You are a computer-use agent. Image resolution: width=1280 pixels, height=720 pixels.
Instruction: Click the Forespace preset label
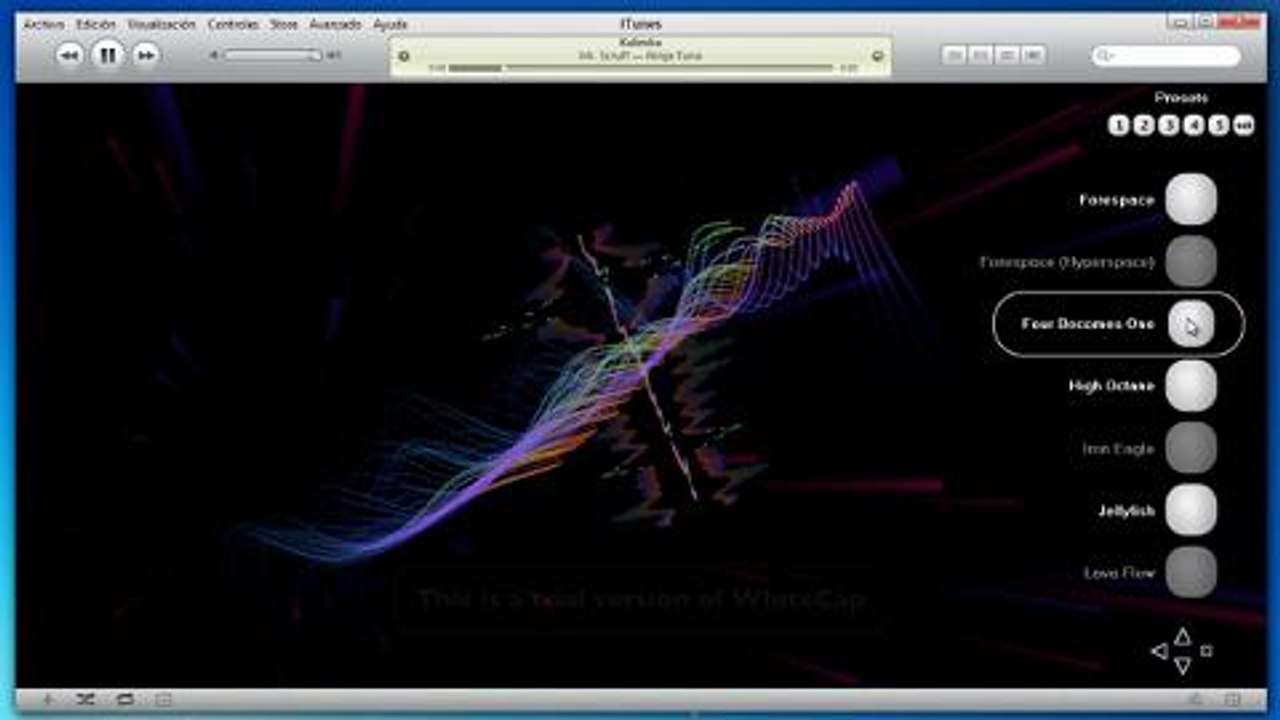1116,200
